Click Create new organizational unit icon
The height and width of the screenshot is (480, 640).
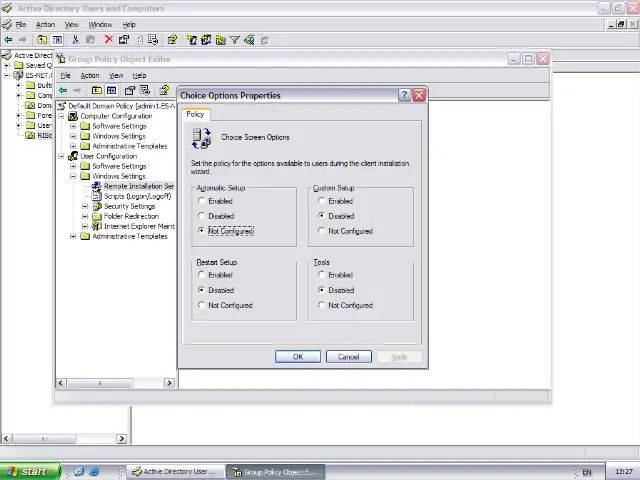(221, 40)
